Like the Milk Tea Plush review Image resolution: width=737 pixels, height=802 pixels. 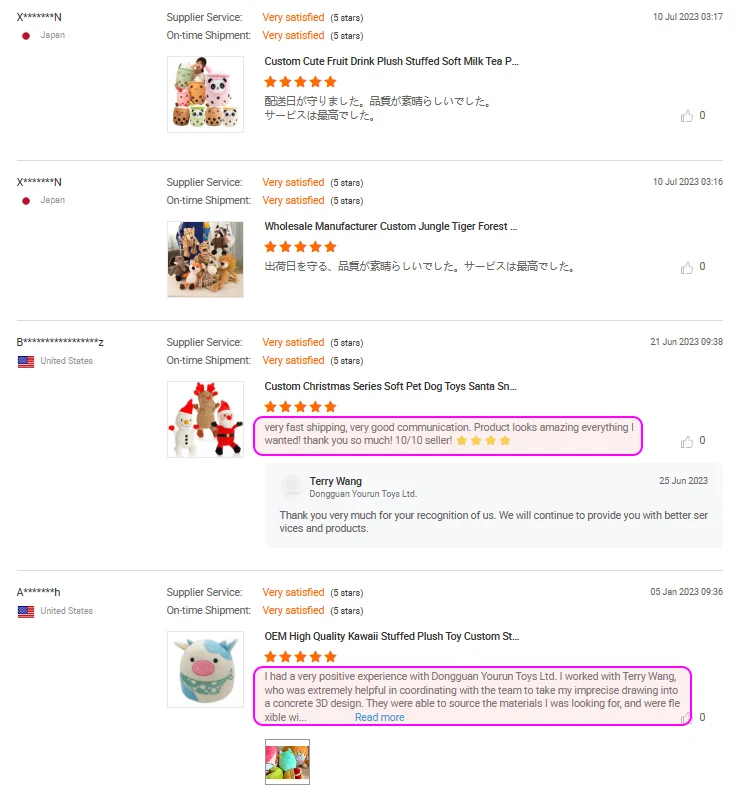pyautogui.click(x=686, y=116)
